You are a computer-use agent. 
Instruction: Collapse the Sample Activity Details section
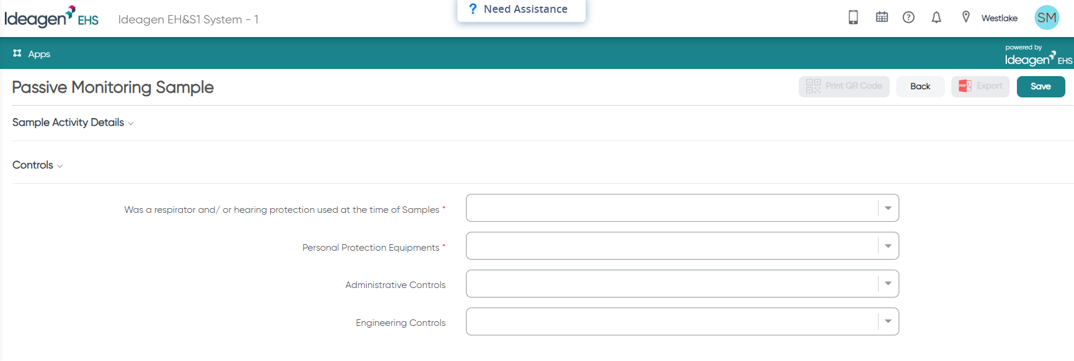tap(73, 123)
